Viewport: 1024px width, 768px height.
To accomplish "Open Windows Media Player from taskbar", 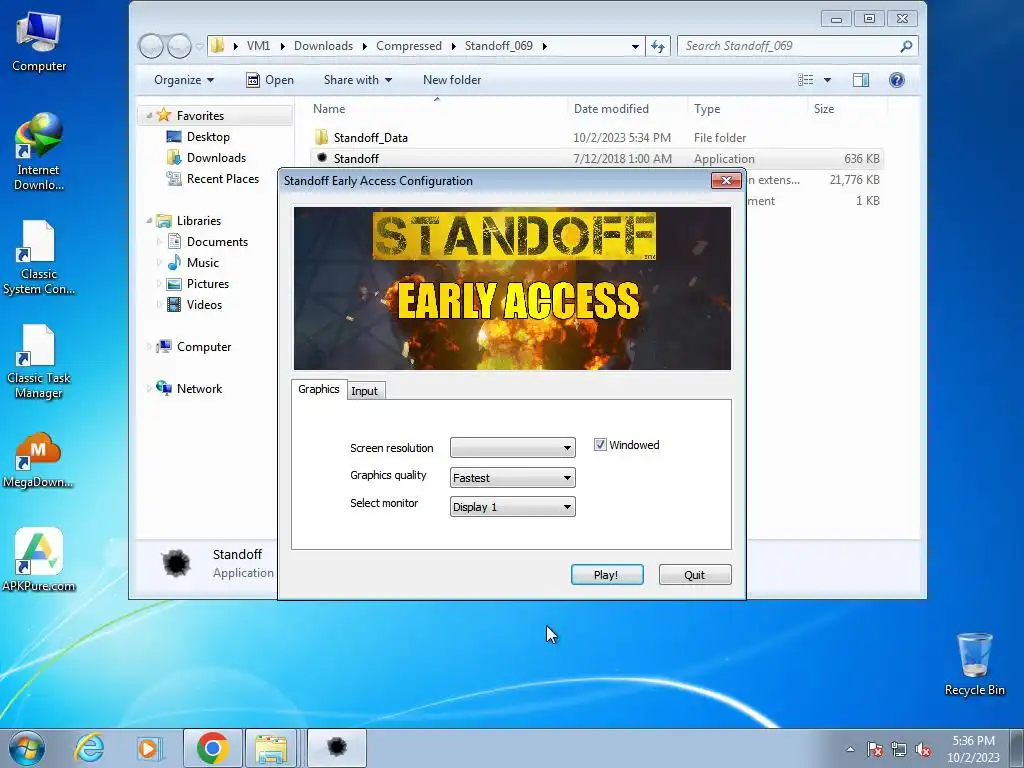I will click(150, 748).
